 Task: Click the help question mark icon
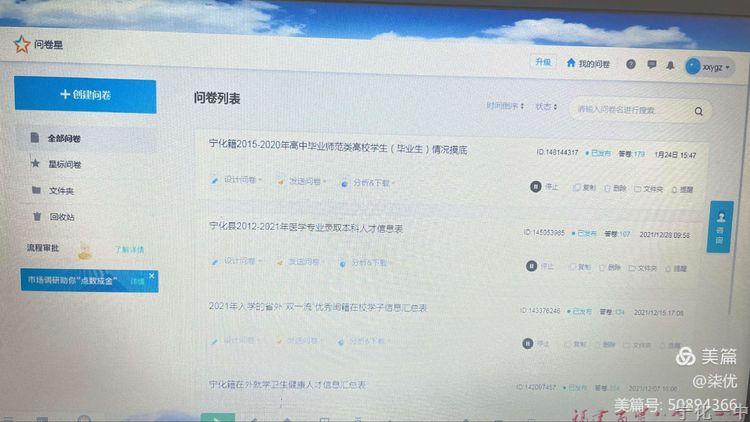[630, 64]
